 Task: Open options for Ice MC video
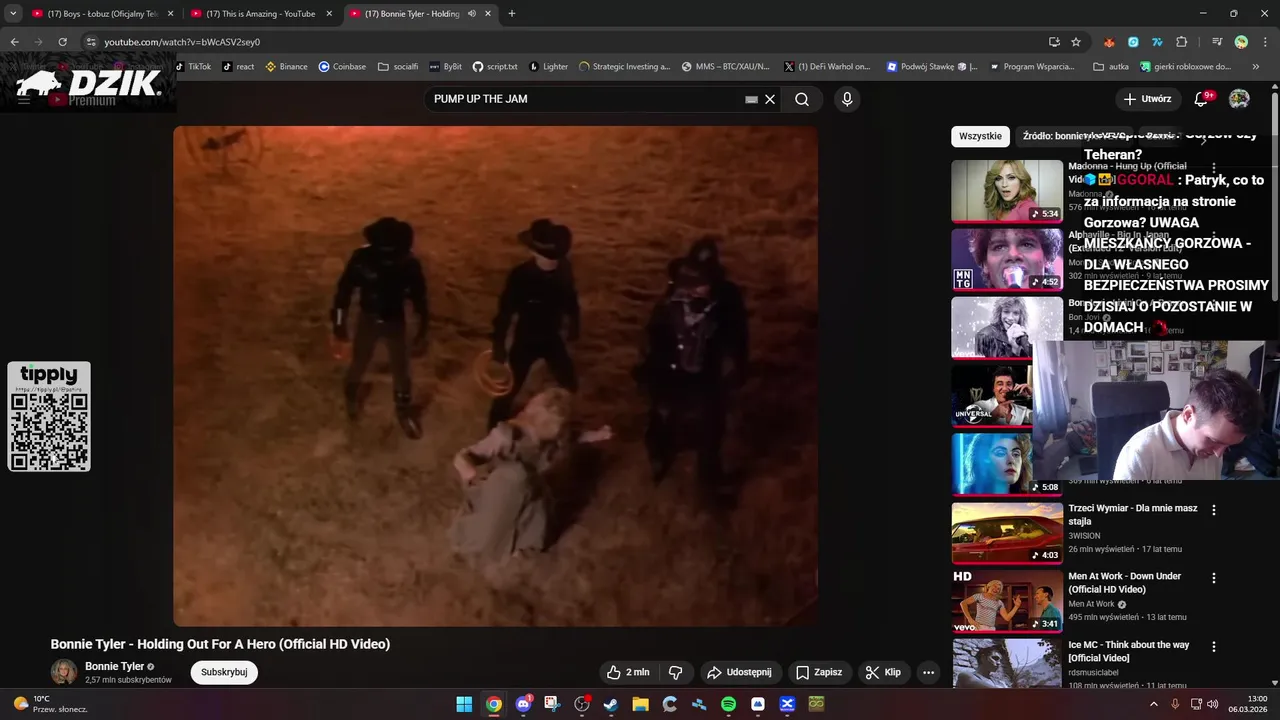pos(1214,646)
